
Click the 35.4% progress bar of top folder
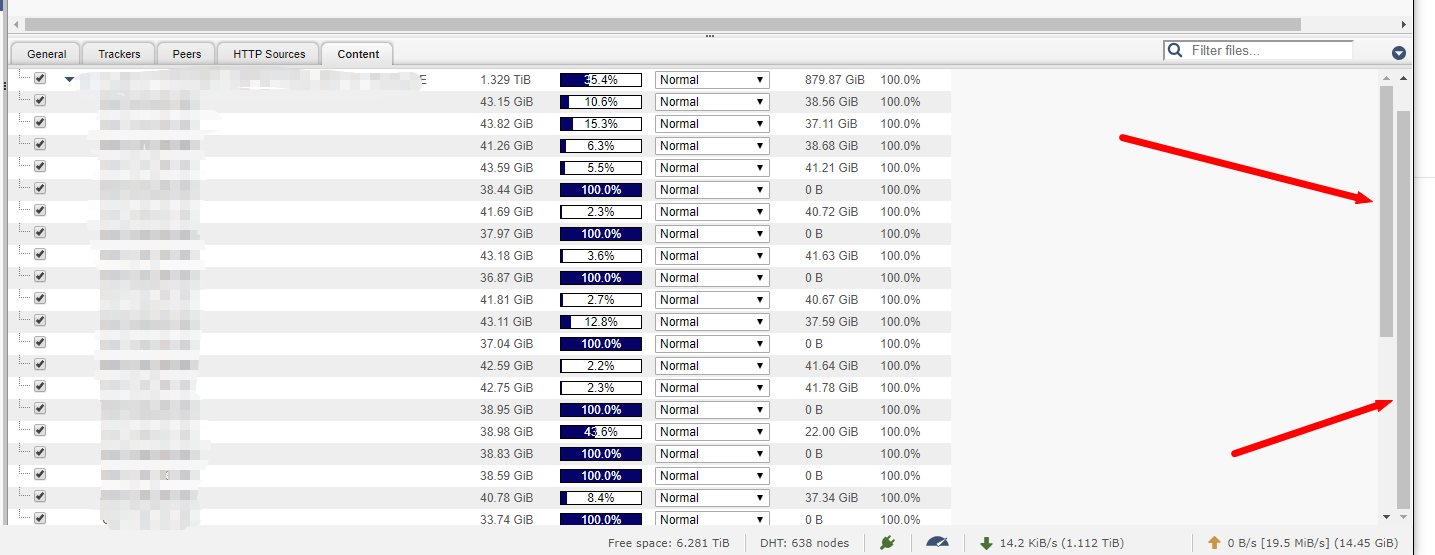pos(601,80)
